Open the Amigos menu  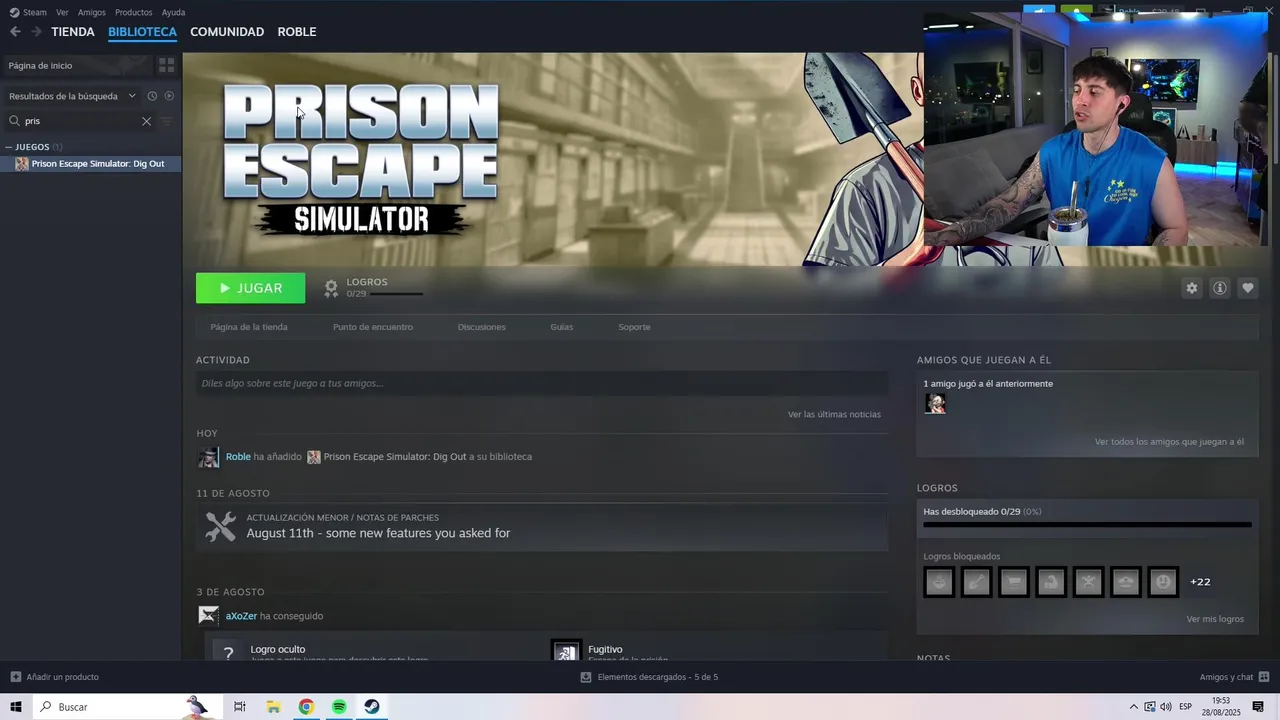92,12
